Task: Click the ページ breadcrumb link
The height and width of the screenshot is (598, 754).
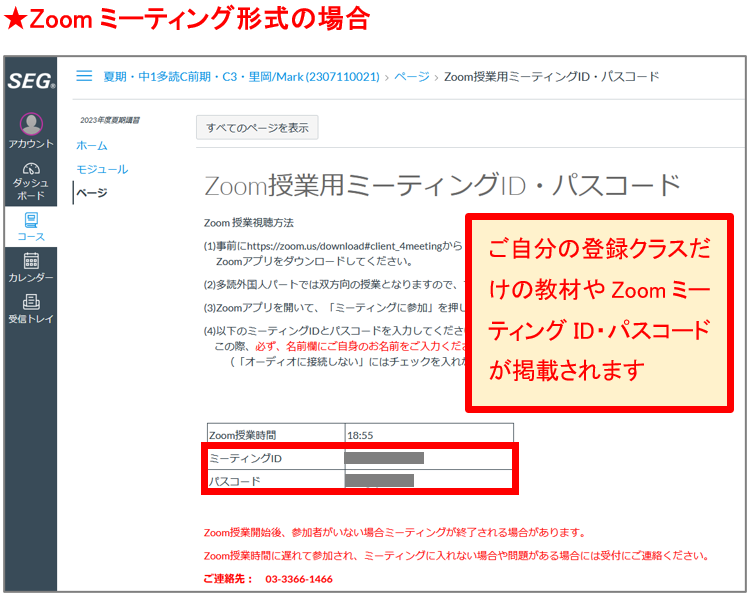Action: [x=412, y=76]
